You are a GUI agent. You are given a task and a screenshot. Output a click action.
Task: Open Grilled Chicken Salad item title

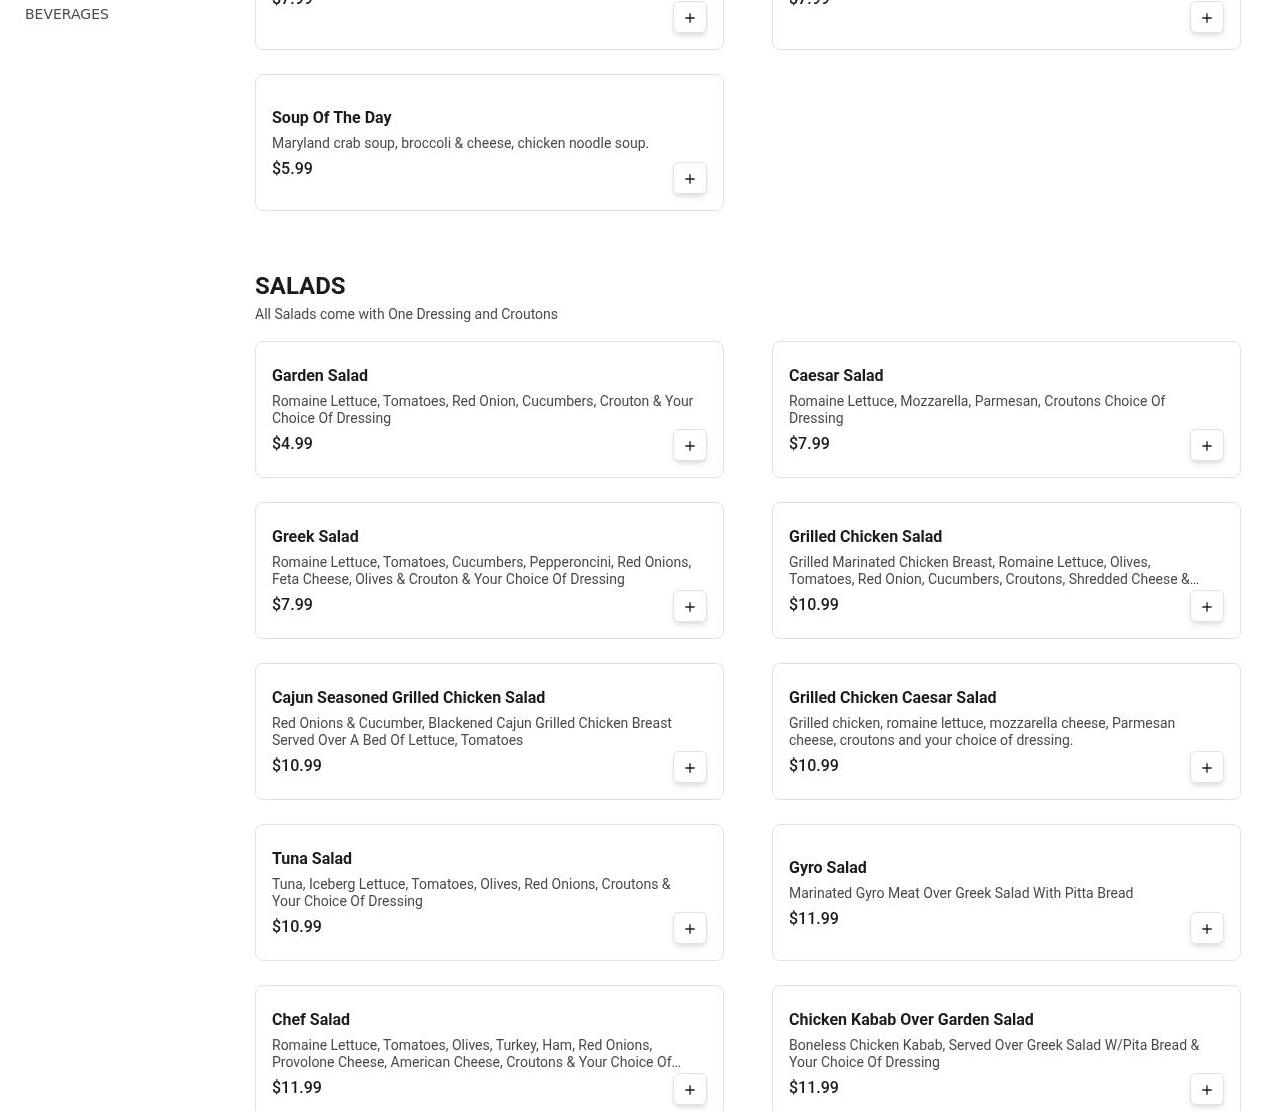[865, 536]
